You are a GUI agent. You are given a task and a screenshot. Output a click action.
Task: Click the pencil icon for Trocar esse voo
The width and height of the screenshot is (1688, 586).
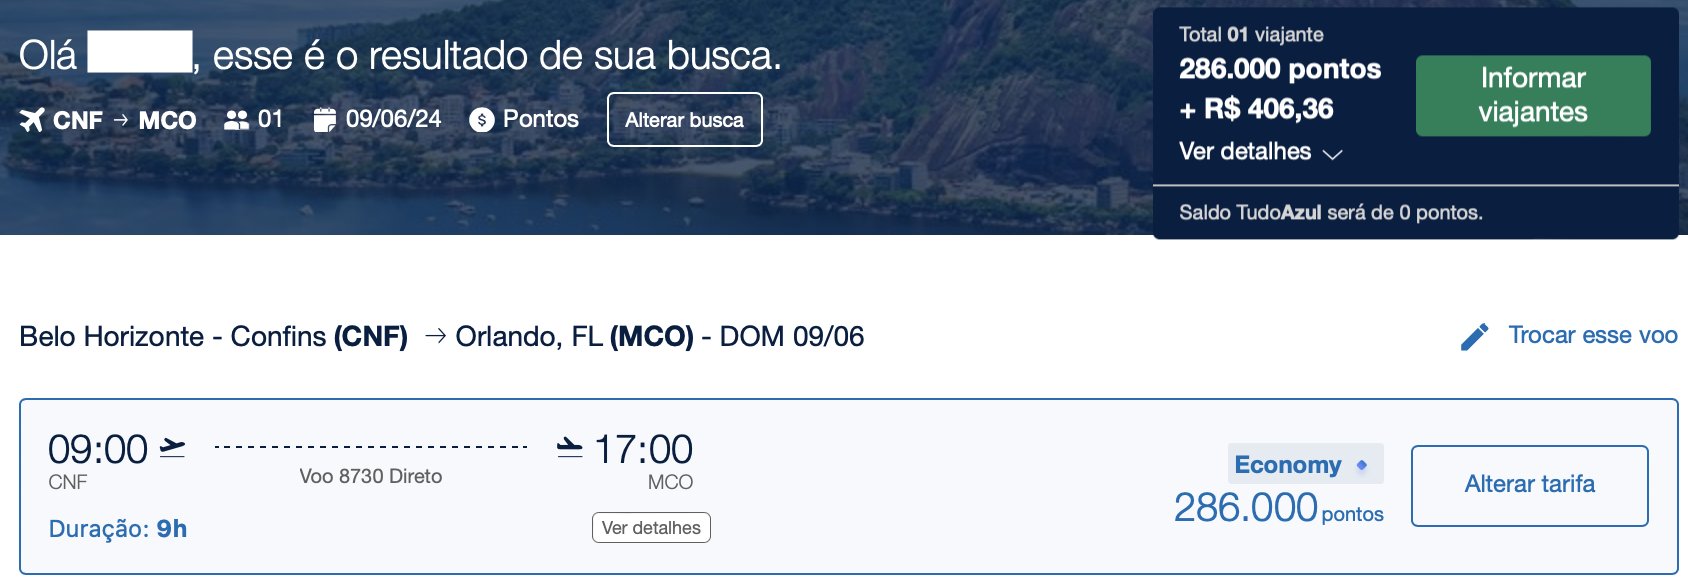[x=1474, y=337]
